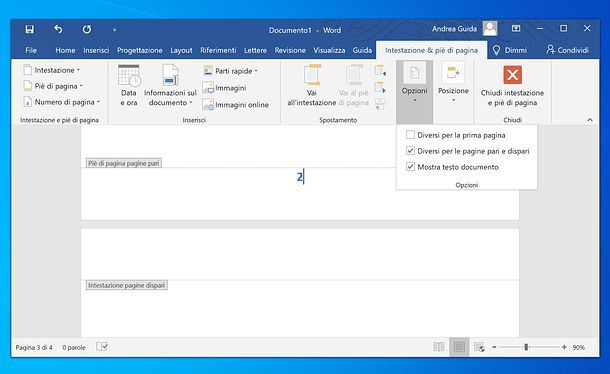Uncheck Diversi per le pagine pari e dispari

[410, 151]
